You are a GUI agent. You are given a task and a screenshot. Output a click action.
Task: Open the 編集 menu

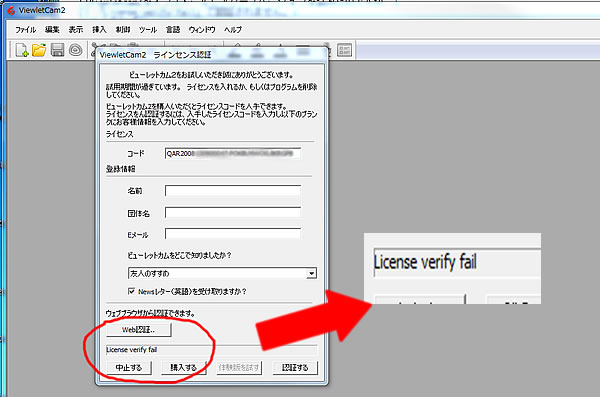[52, 30]
